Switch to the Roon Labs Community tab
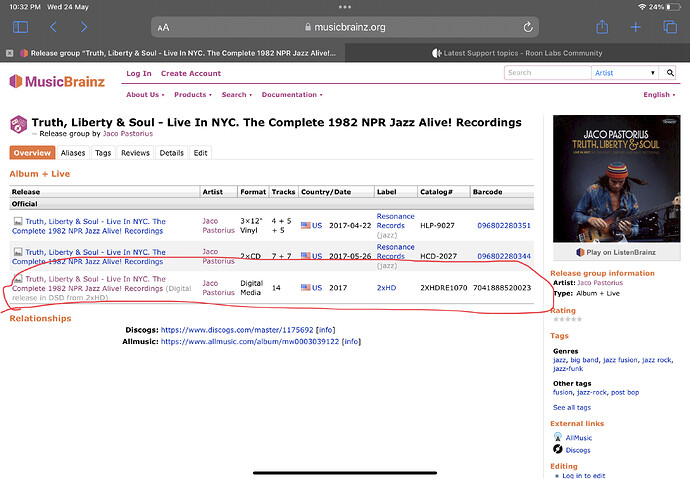 [x=518, y=53]
